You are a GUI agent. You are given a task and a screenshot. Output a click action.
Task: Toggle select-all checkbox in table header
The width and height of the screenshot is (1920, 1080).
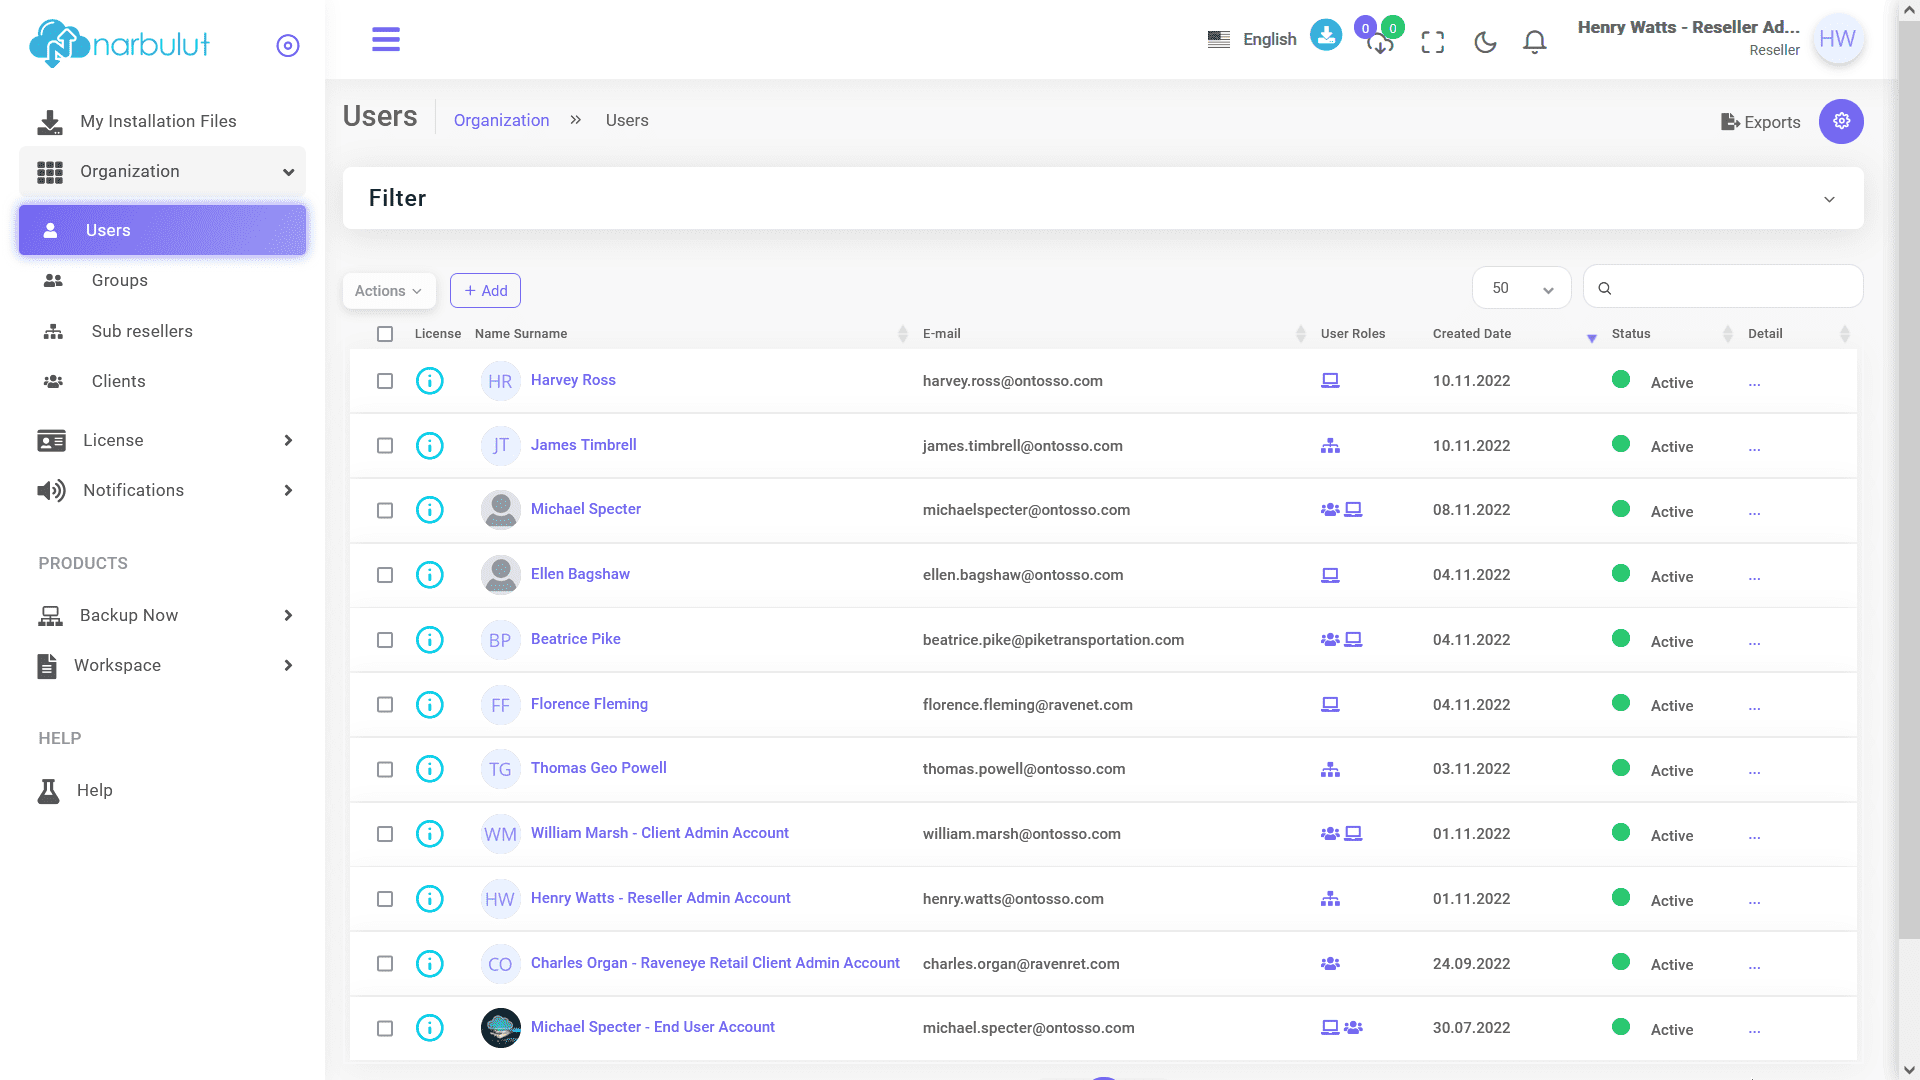(385, 334)
